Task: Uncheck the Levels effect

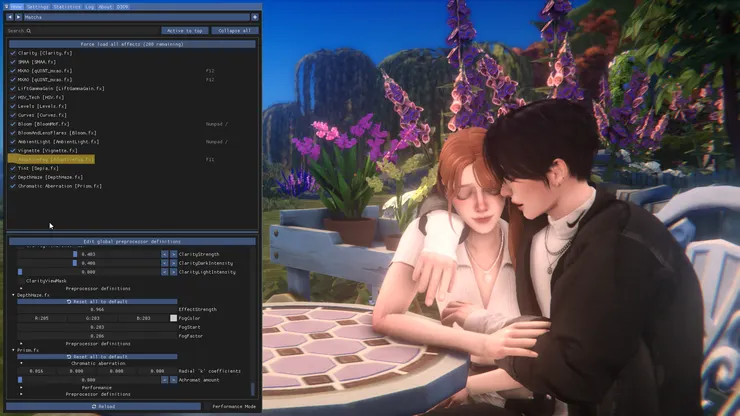Action: click(13, 106)
